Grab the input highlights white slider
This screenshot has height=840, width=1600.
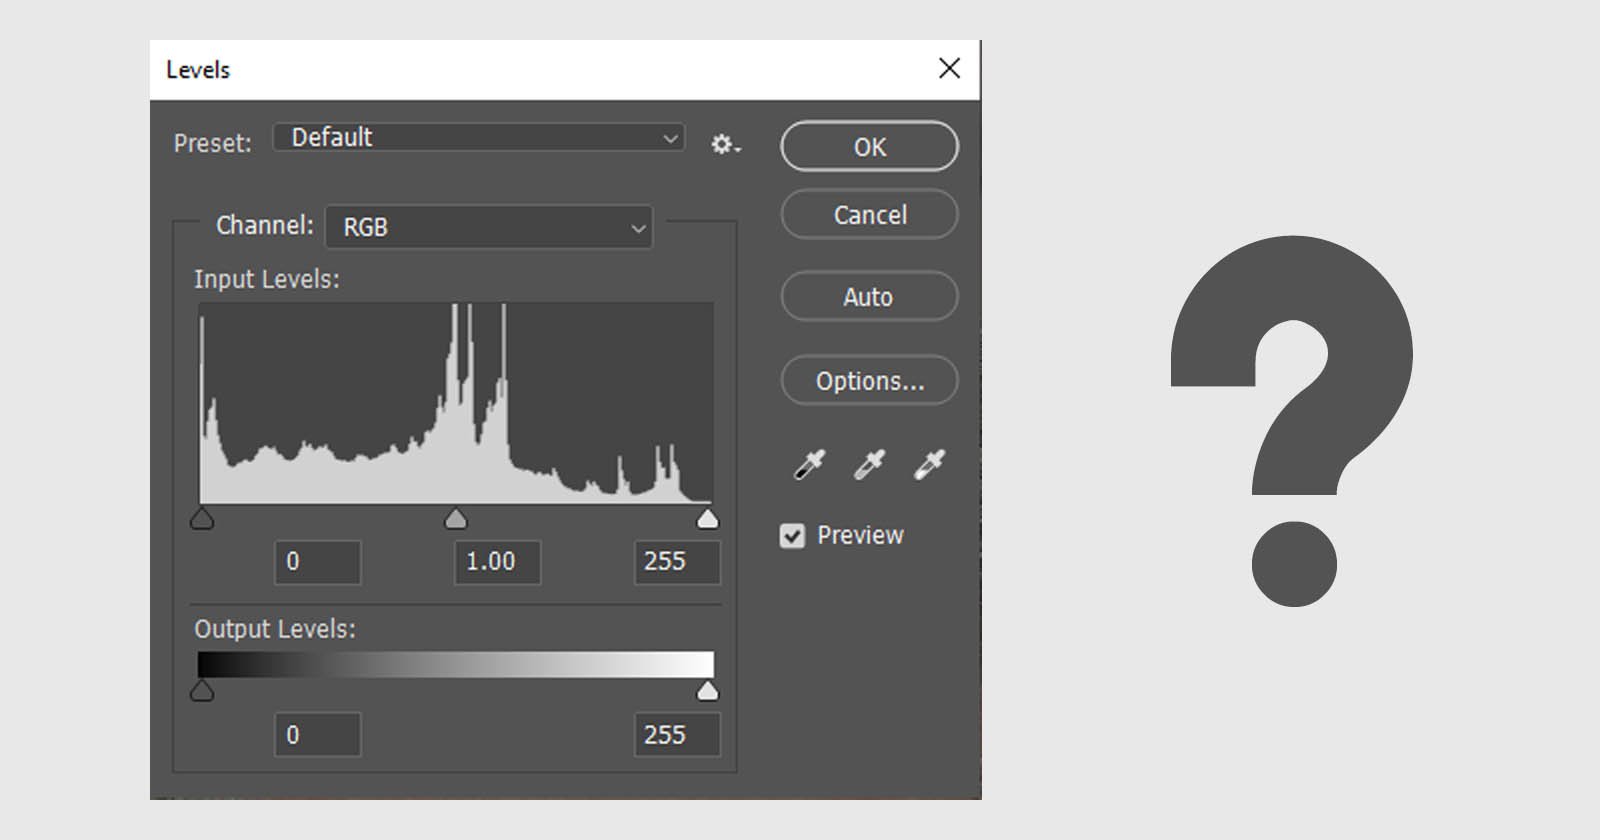[x=707, y=518]
